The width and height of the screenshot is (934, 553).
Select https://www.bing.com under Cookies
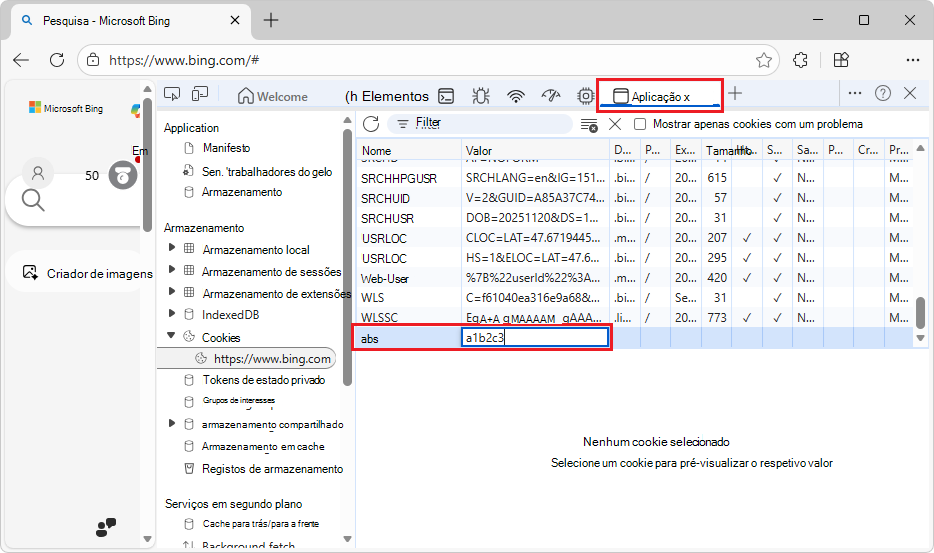click(x=247, y=359)
